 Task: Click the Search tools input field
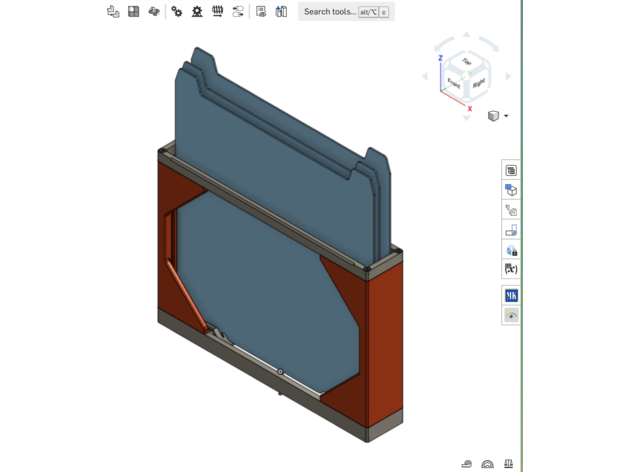click(x=330, y=12)
